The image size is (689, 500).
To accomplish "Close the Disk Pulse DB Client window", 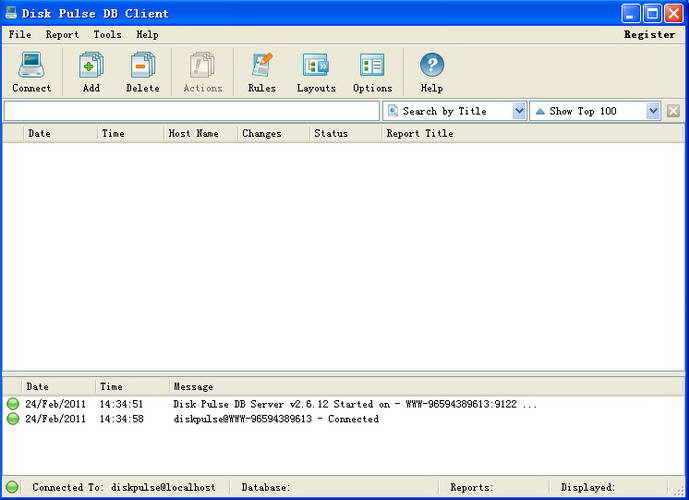I will click(x=674, y=13).
